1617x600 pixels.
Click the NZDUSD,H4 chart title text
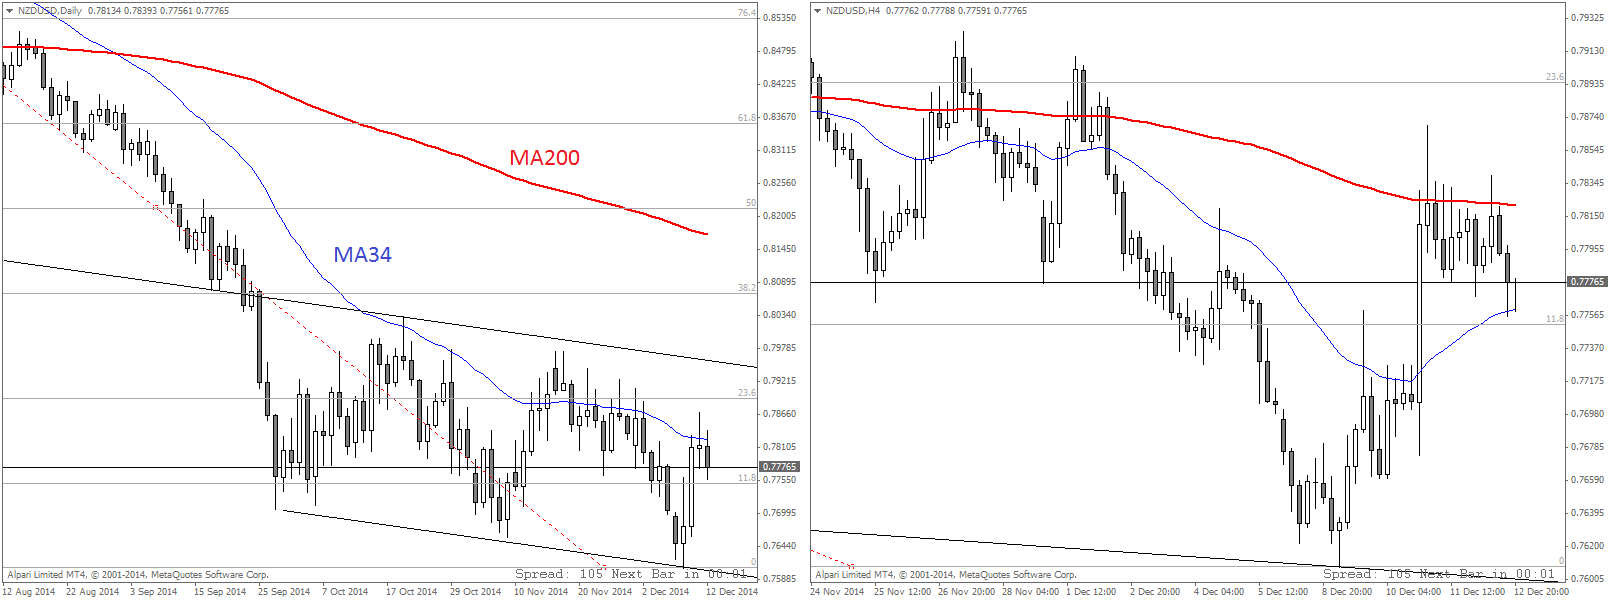[x=854, y=11]
